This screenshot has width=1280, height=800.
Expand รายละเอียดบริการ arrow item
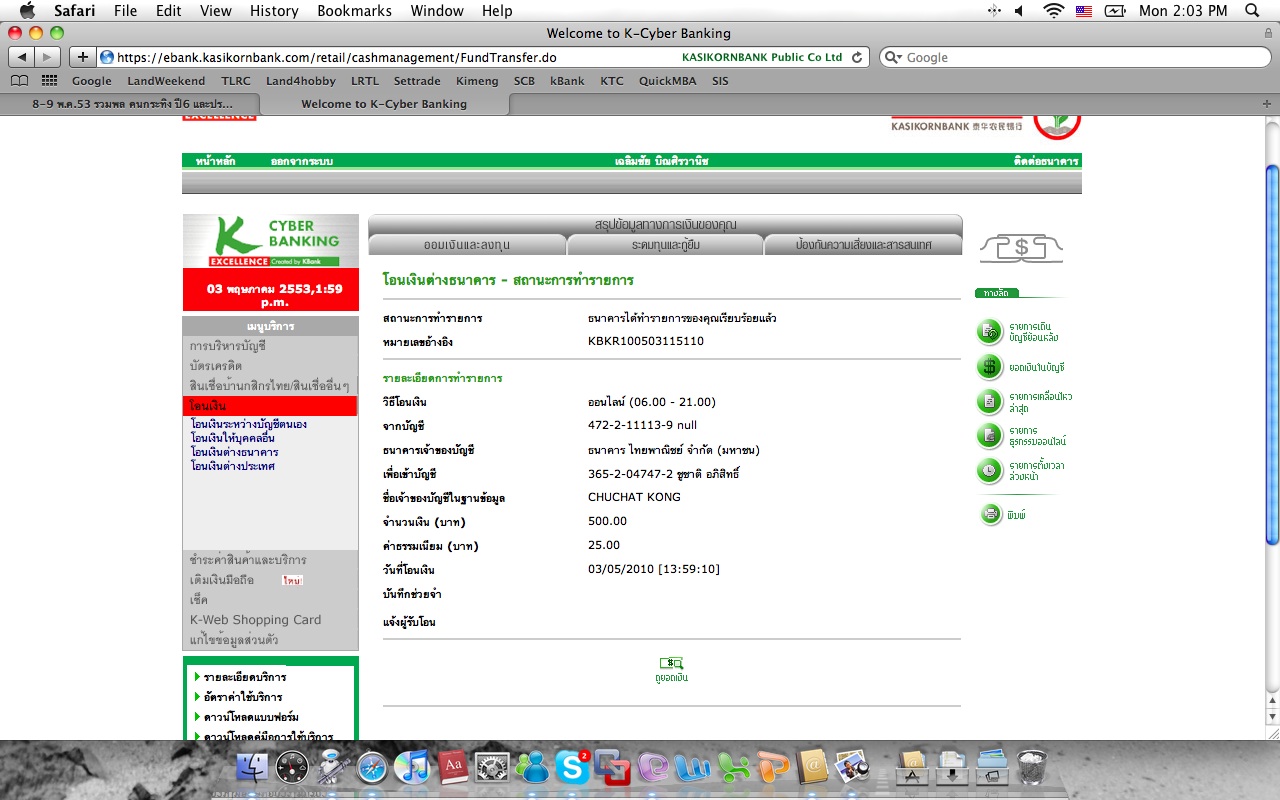(x=244, y=677)
